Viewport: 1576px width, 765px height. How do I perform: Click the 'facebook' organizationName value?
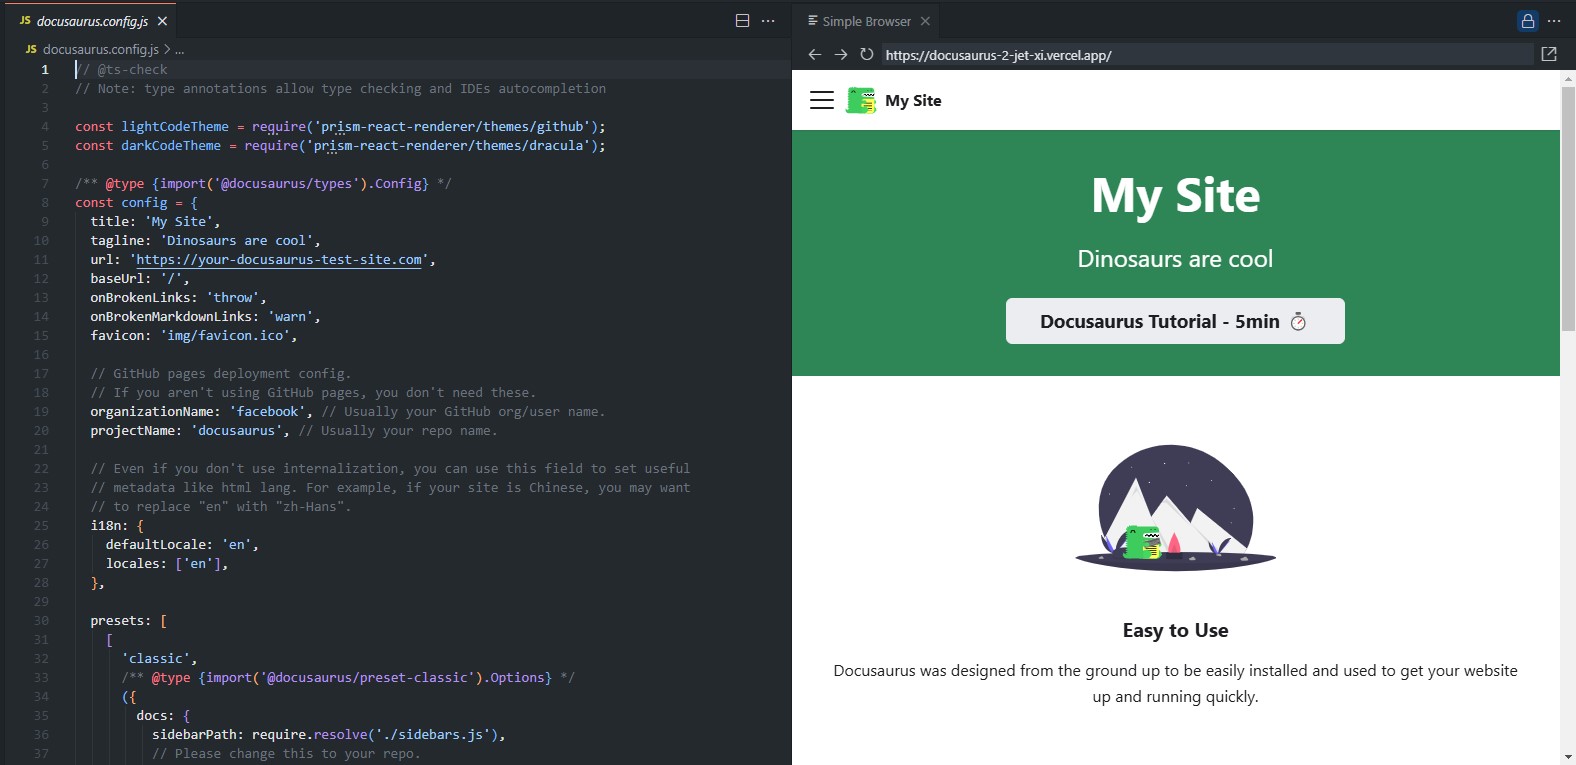[268, 411]
